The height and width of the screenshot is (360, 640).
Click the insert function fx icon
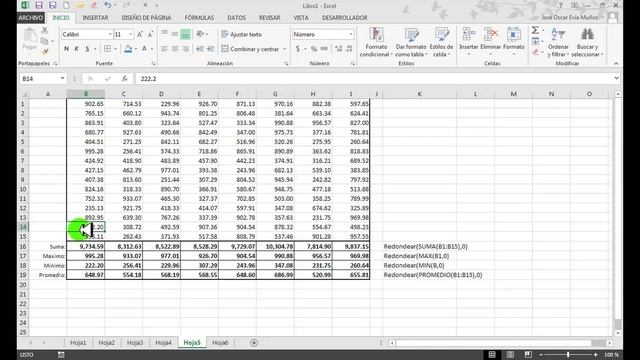click(x=124, y=79)
